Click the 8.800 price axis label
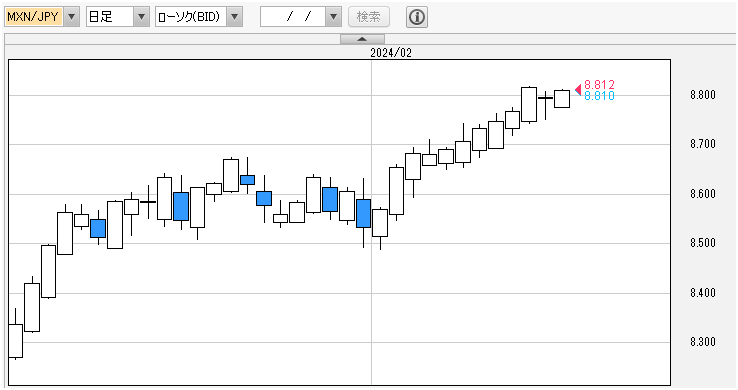 (x=703, y=95)
